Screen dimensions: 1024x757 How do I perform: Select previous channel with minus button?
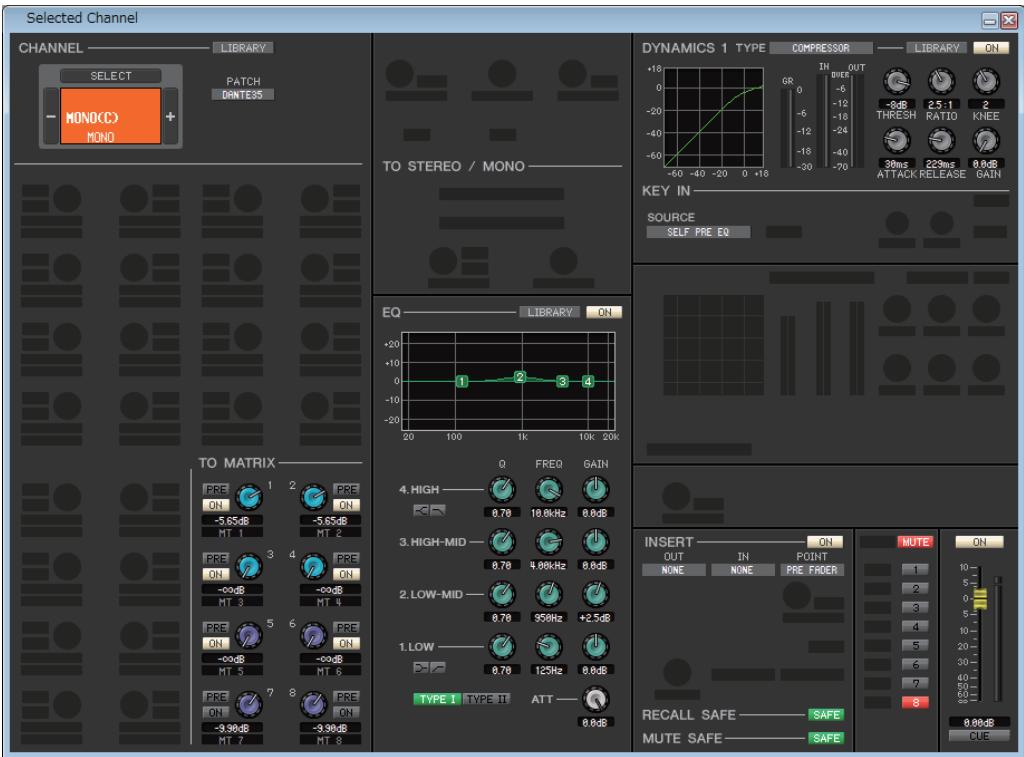pyautogui.click(x=51, y=116)
